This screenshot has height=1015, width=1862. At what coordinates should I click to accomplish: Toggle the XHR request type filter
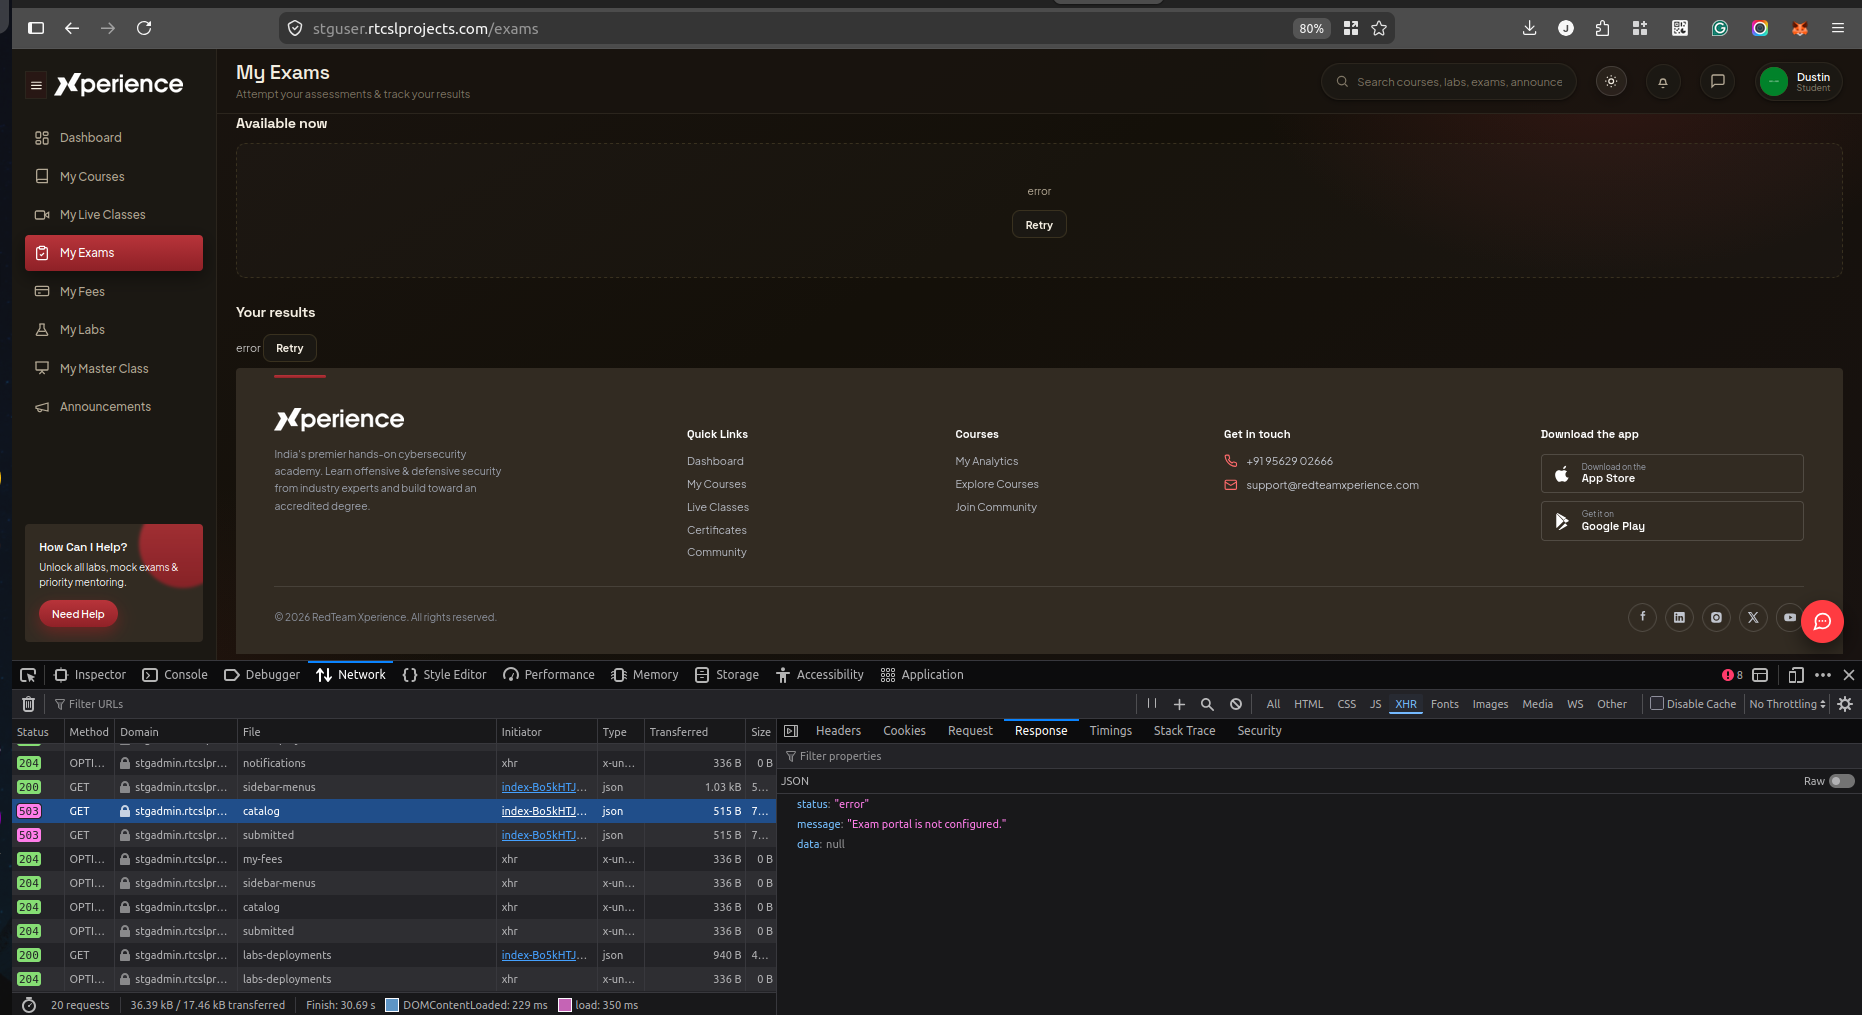point(1406,704)
